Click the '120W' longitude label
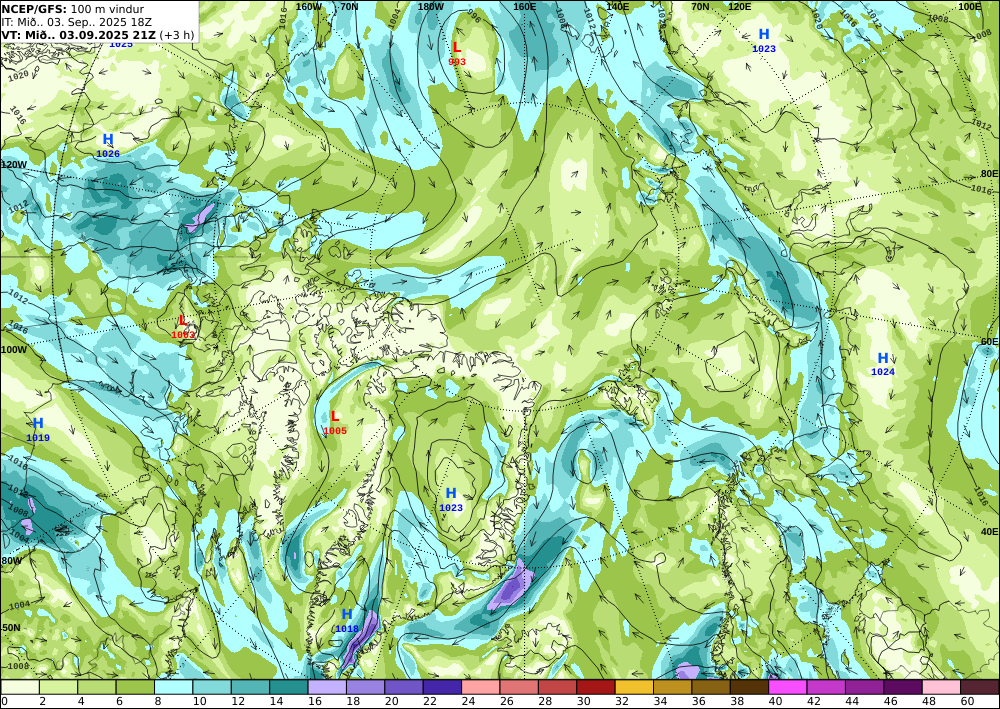The height and width of the screenshot is (709, 1000). (14, 164)
